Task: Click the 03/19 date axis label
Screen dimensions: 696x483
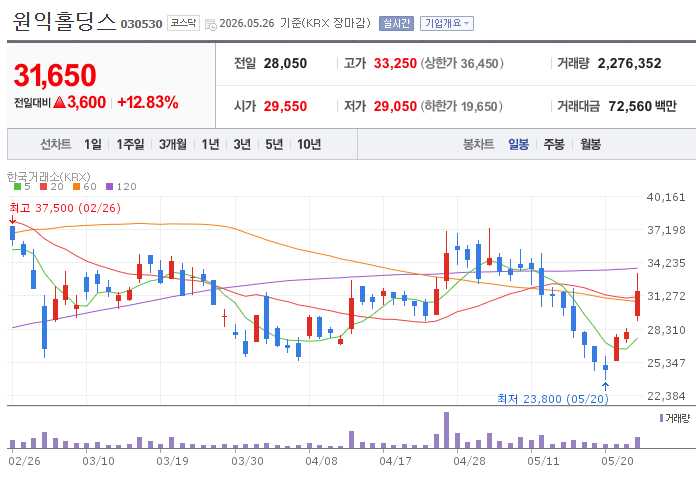Action: [x=172, y=461]
